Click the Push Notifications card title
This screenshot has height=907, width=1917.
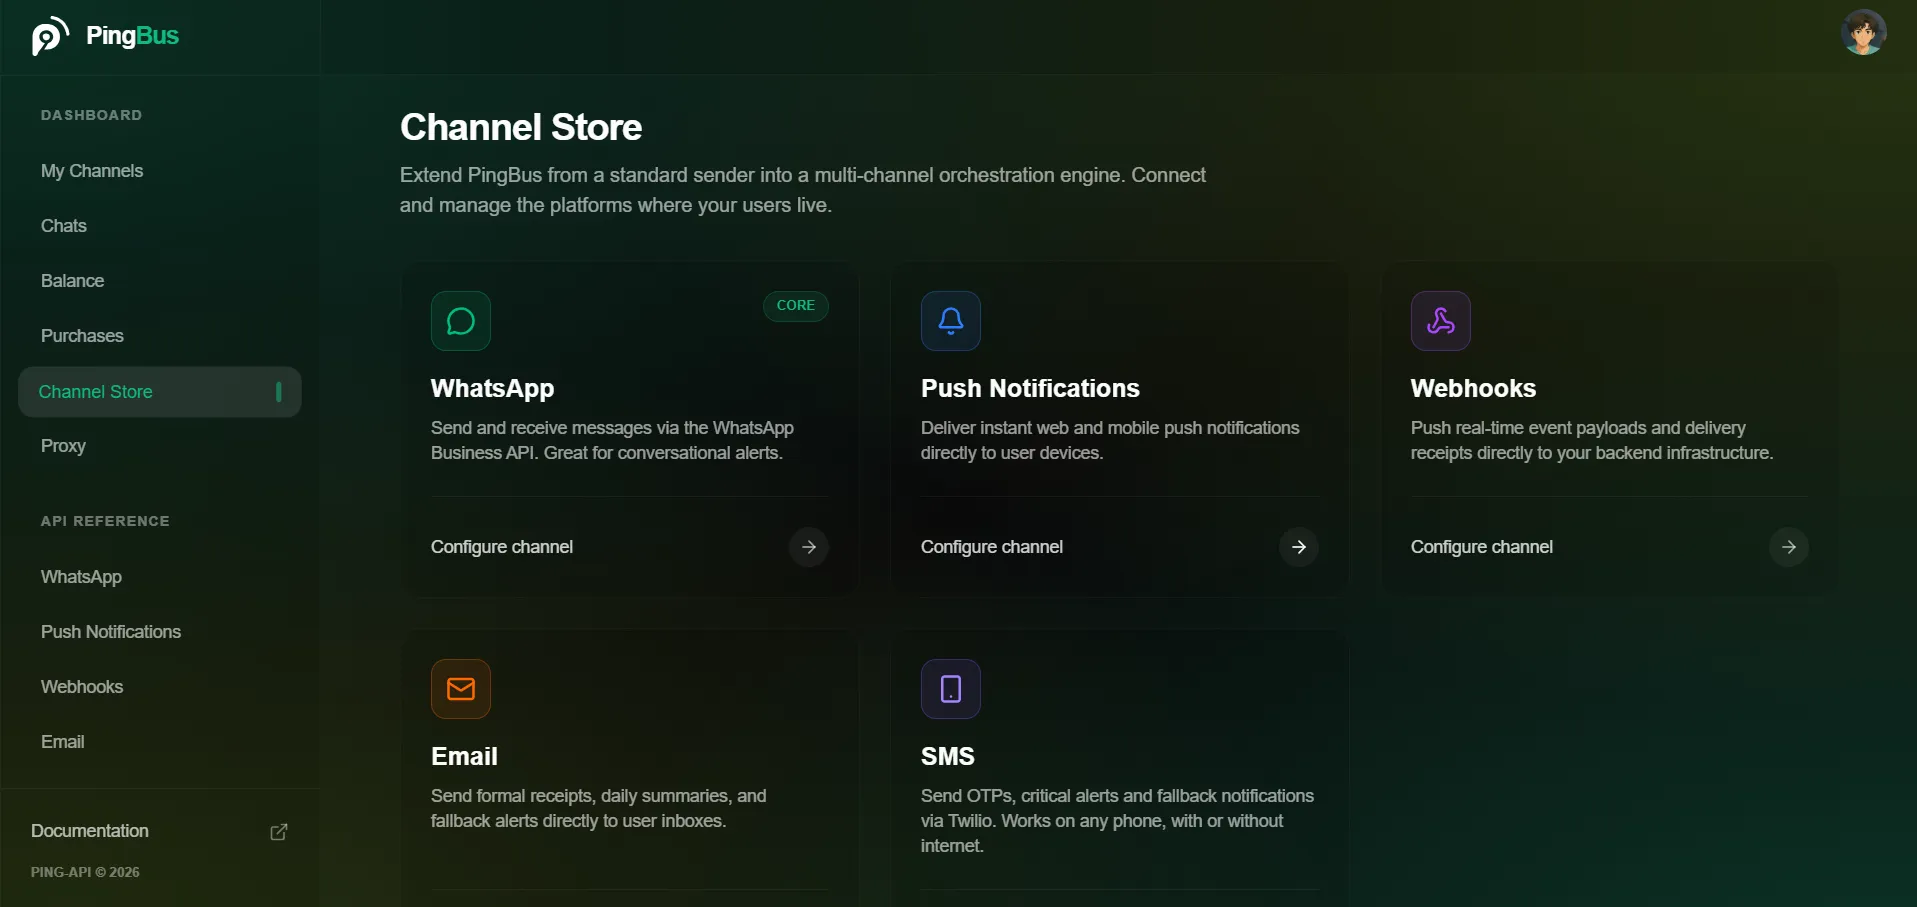tap(1030, 388)
